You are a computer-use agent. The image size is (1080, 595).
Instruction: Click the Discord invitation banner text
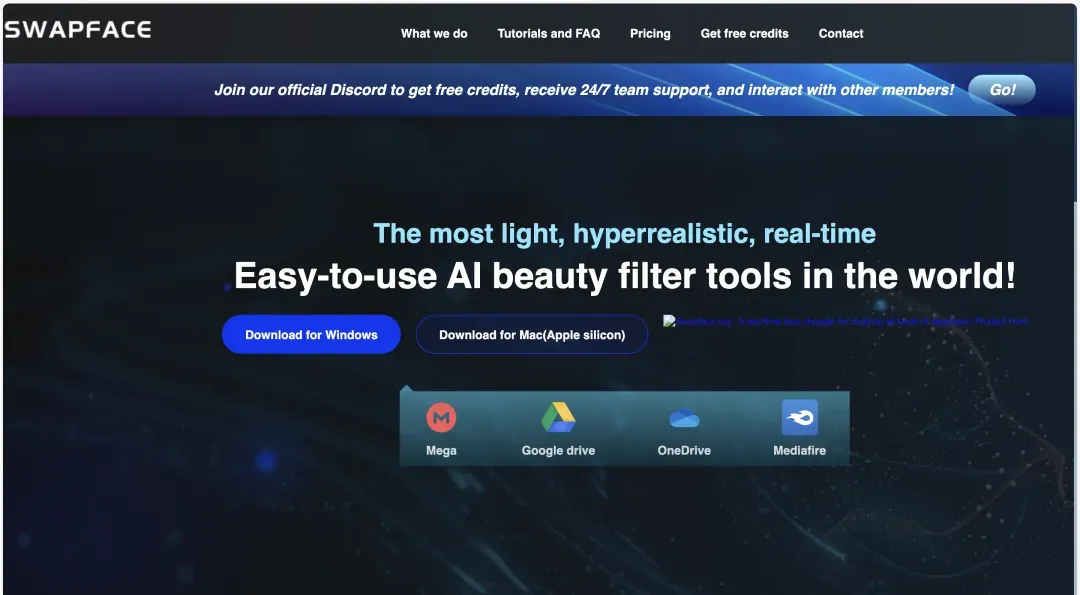[x=584, y=90]
